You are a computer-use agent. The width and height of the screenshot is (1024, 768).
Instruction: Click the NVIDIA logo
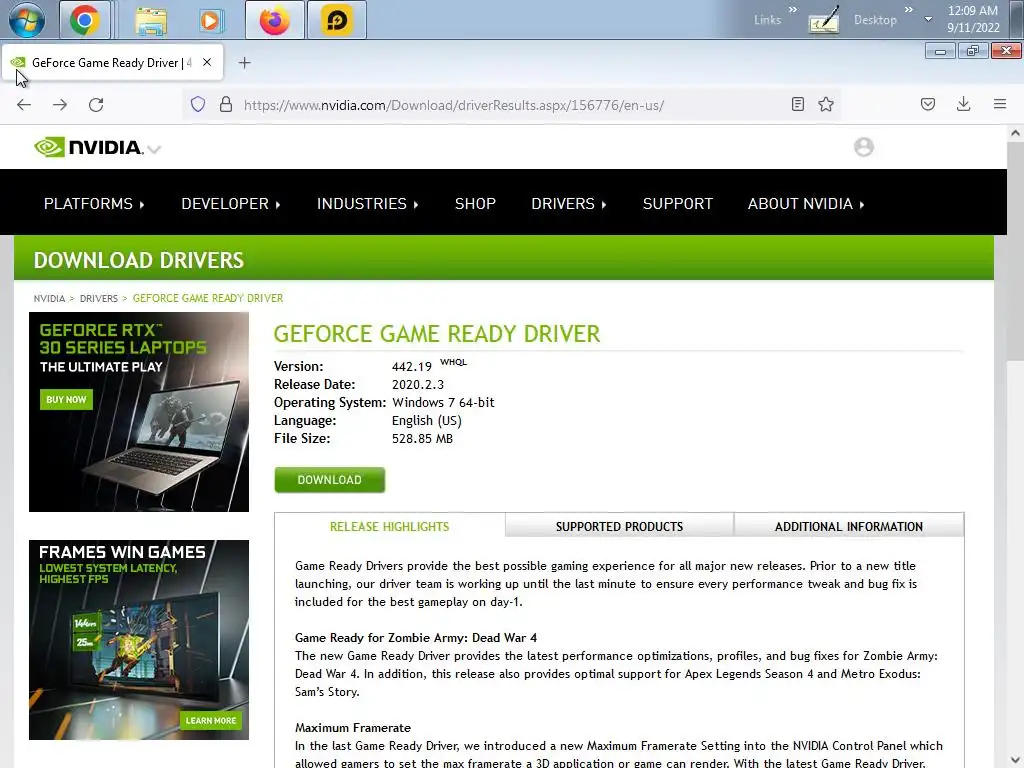coord(88,147)
